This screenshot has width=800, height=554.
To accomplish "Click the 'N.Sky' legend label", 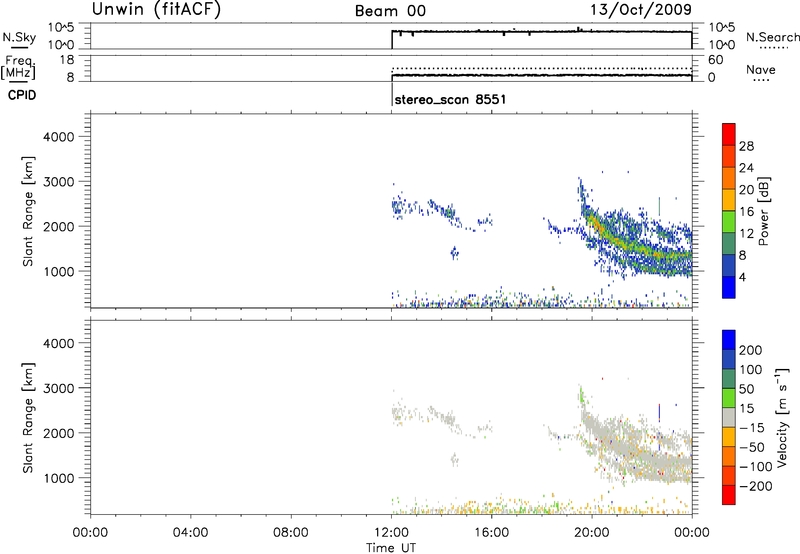I will click(x=19, y=37).
